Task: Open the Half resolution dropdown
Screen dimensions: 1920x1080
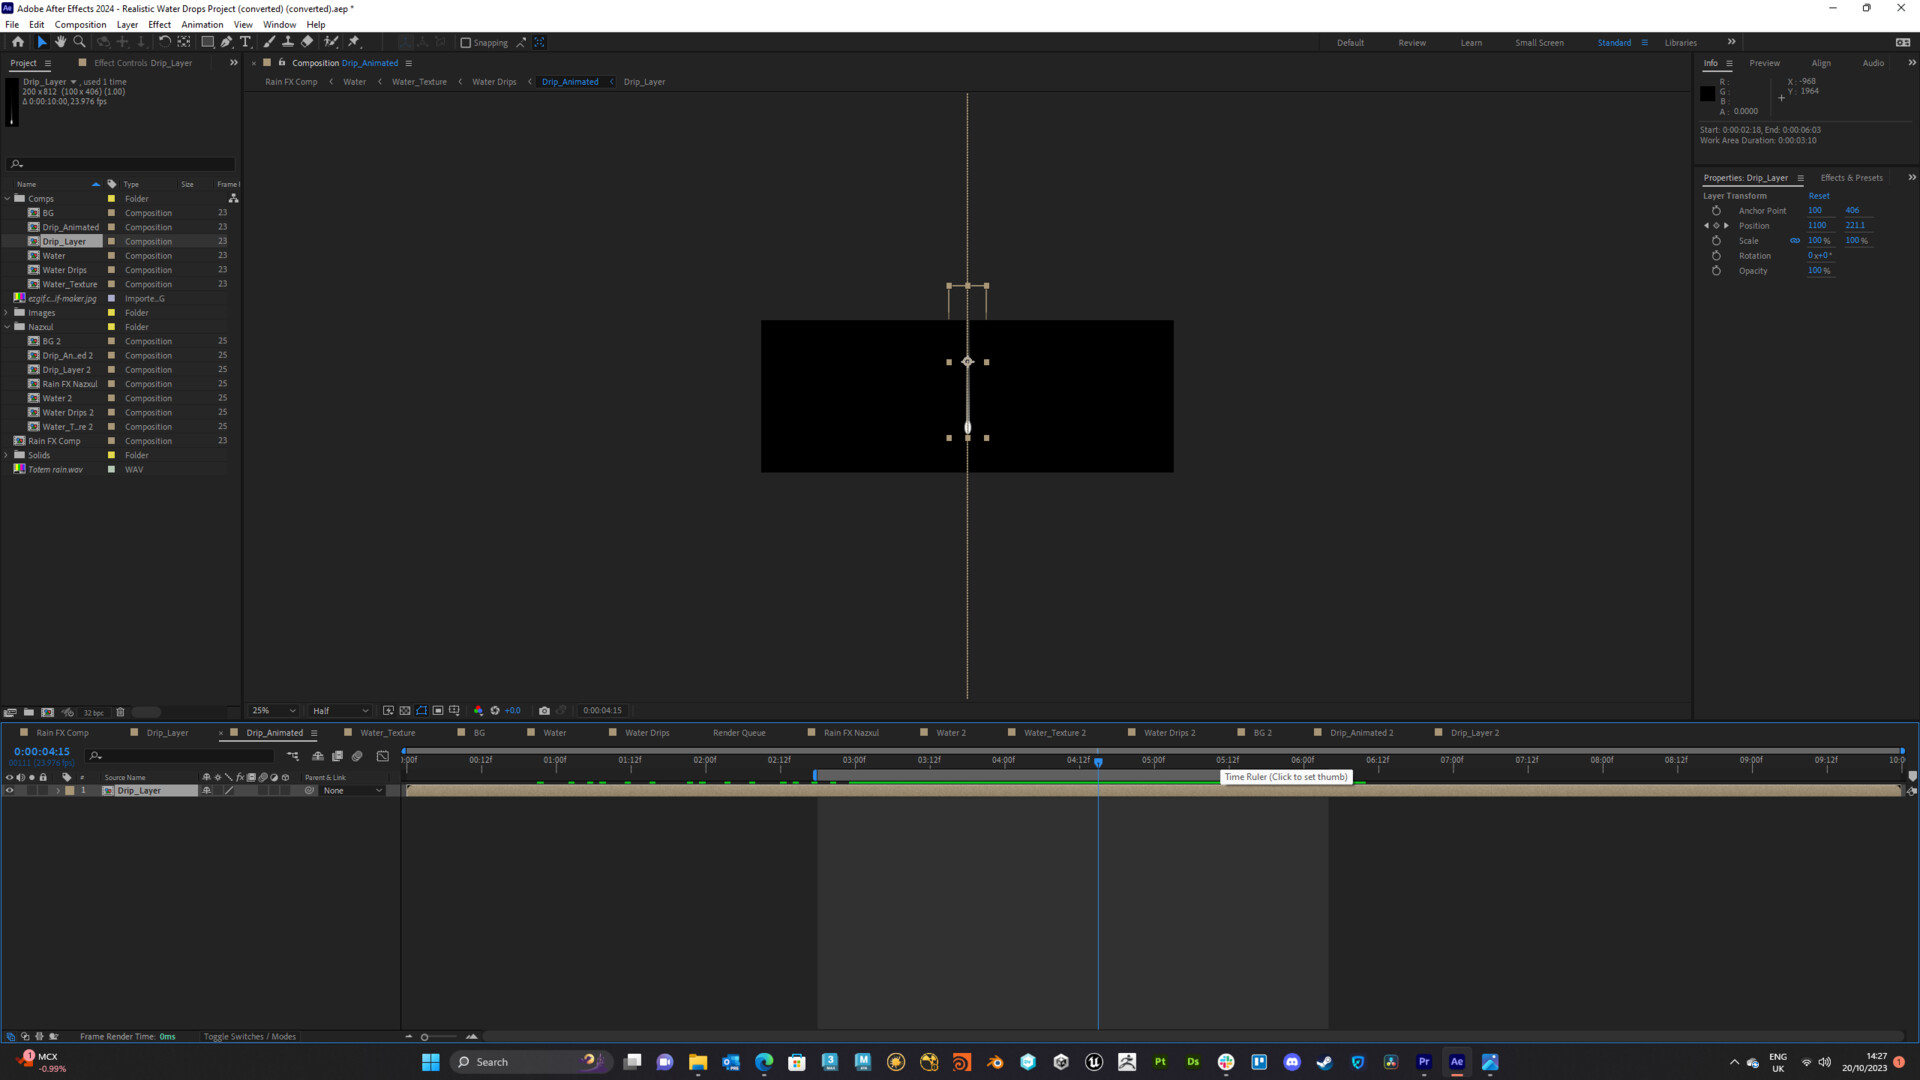Action: tap(339, 710)
